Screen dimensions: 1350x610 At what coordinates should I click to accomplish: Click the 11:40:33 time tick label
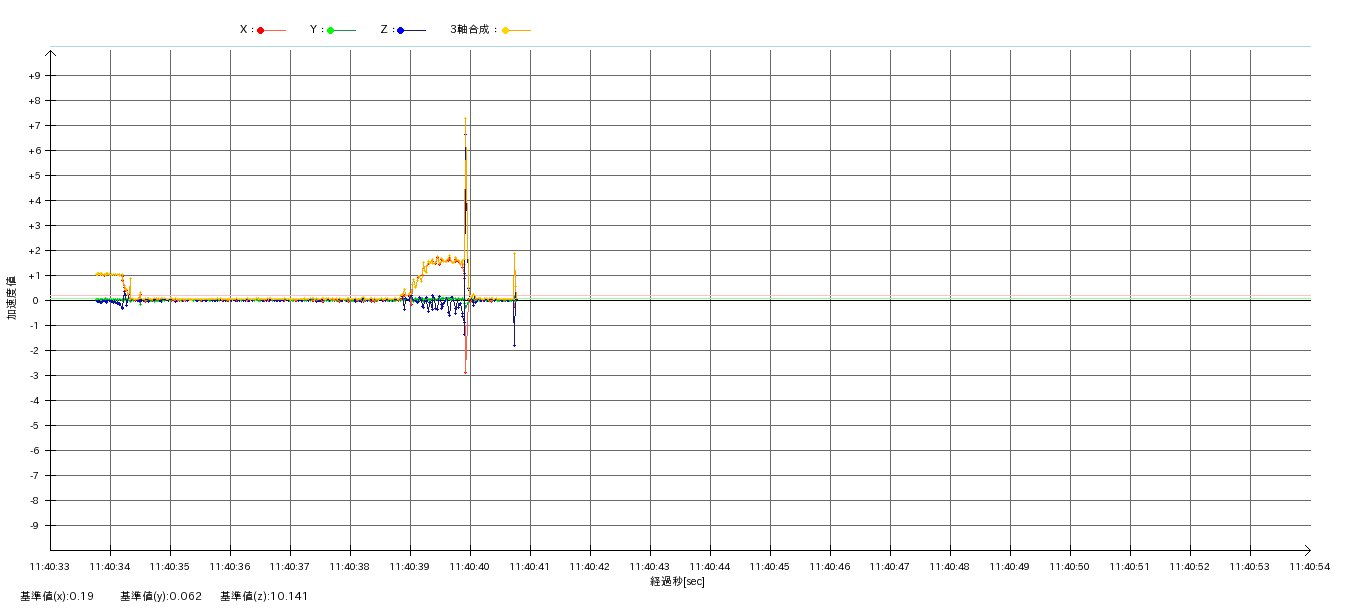[50, 567]
